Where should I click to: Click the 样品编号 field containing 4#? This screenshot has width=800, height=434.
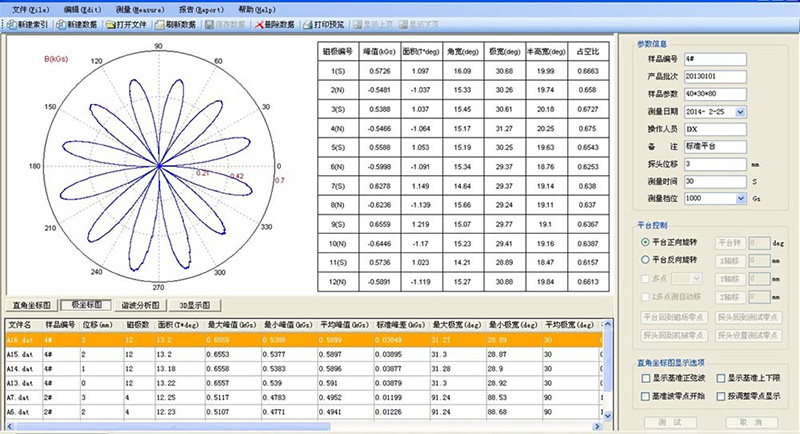coord(715,59)
